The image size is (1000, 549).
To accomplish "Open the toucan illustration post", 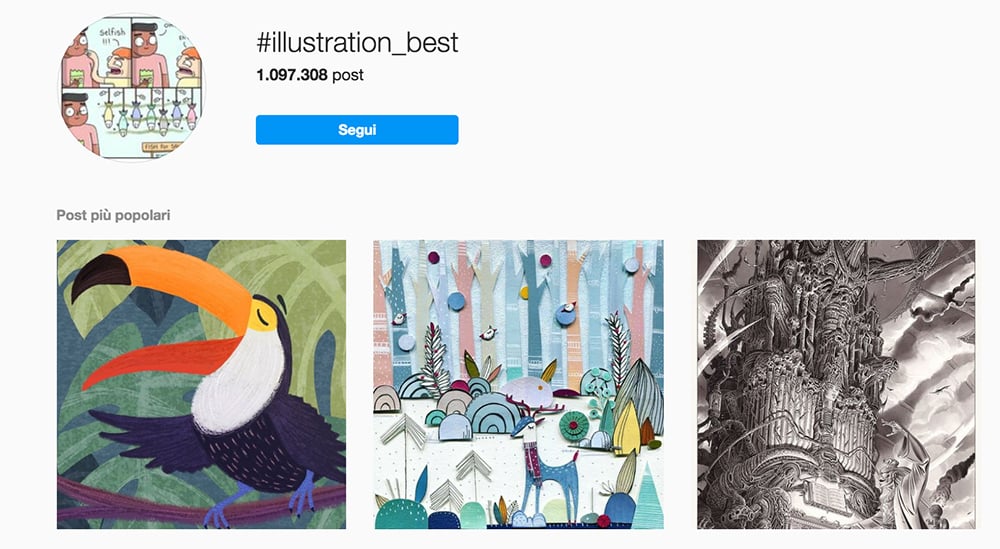I will click(202, 384).
